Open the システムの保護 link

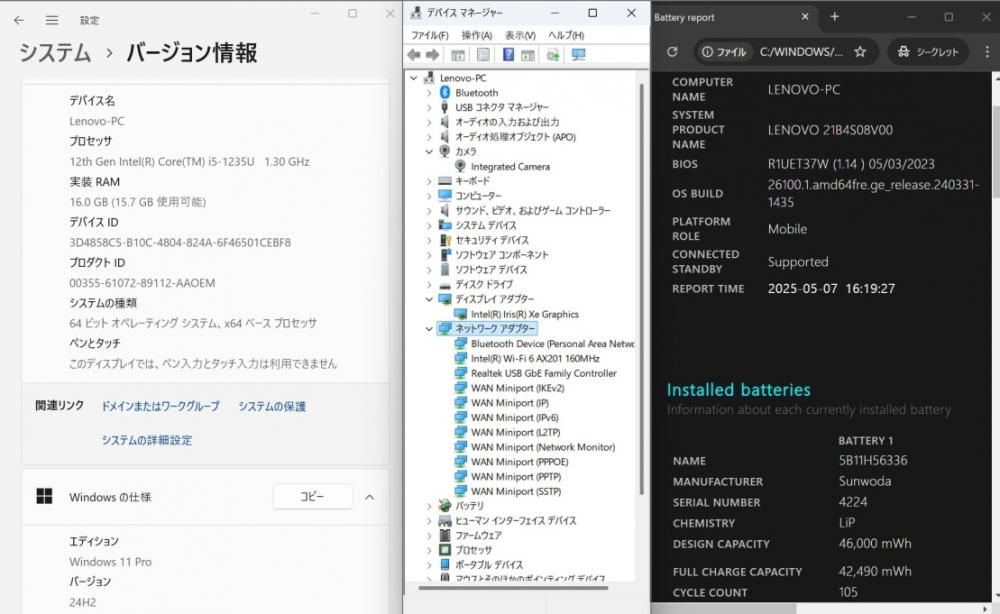click(272, 406)
